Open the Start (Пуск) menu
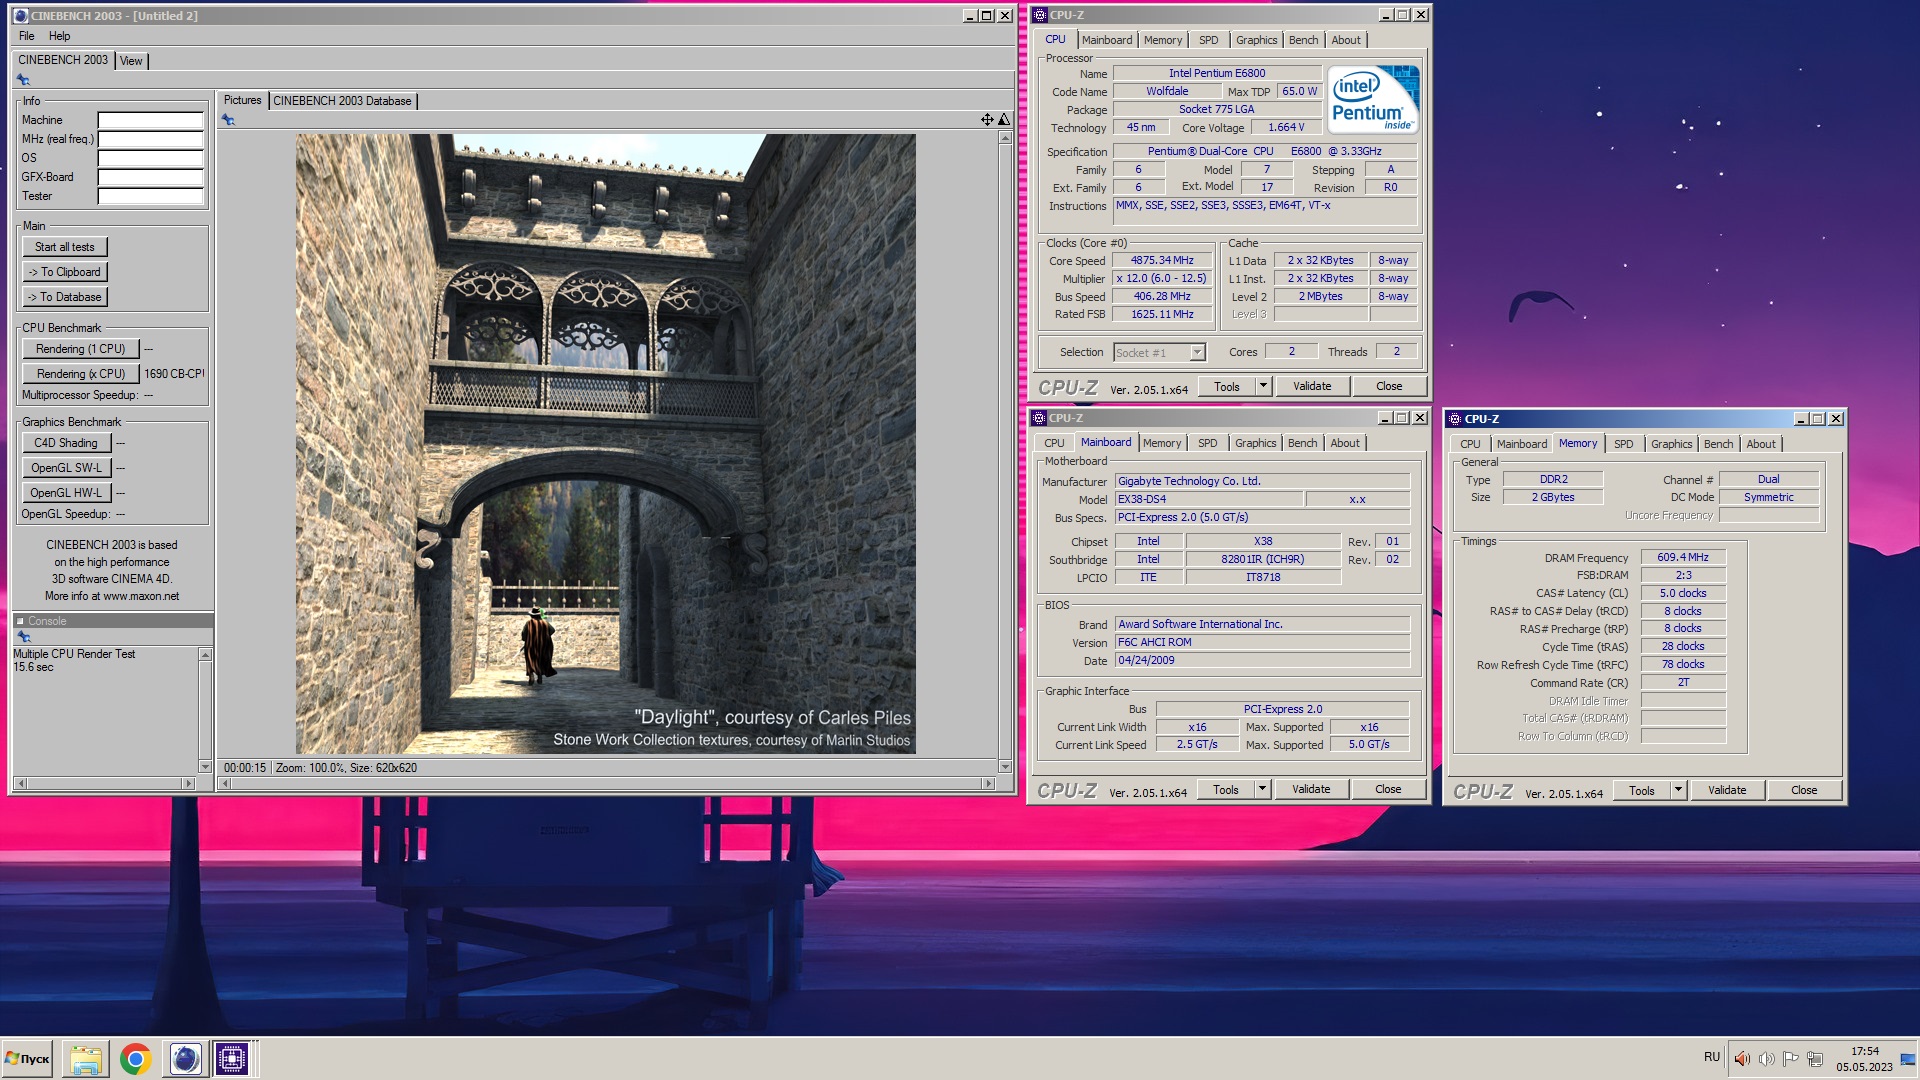 (x=28, y=1059)
